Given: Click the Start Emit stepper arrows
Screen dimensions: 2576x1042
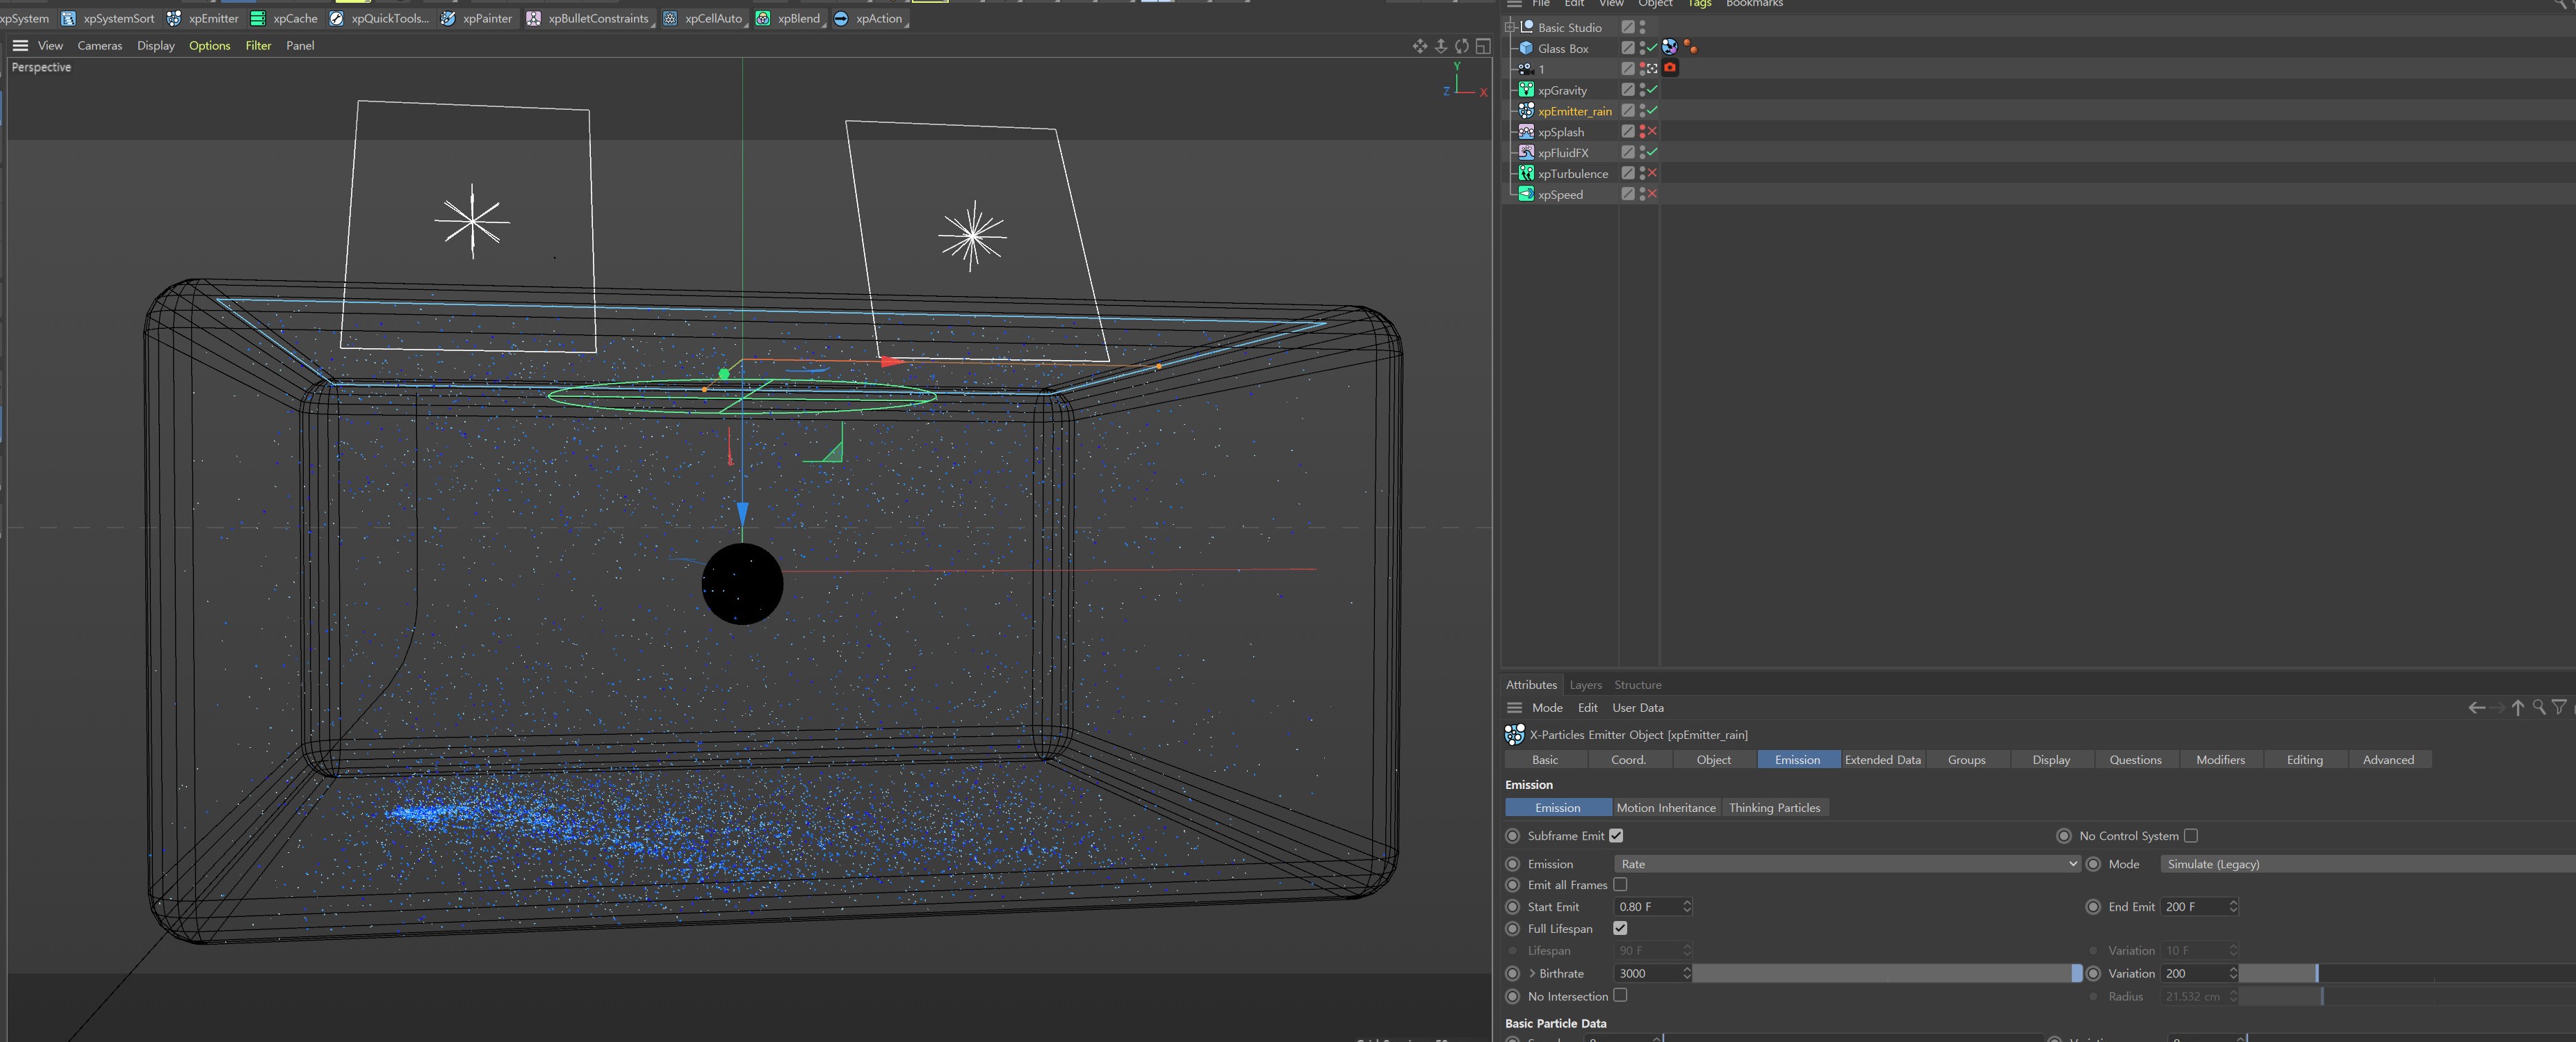Looking at the screenshot, I should (1687, 907).
